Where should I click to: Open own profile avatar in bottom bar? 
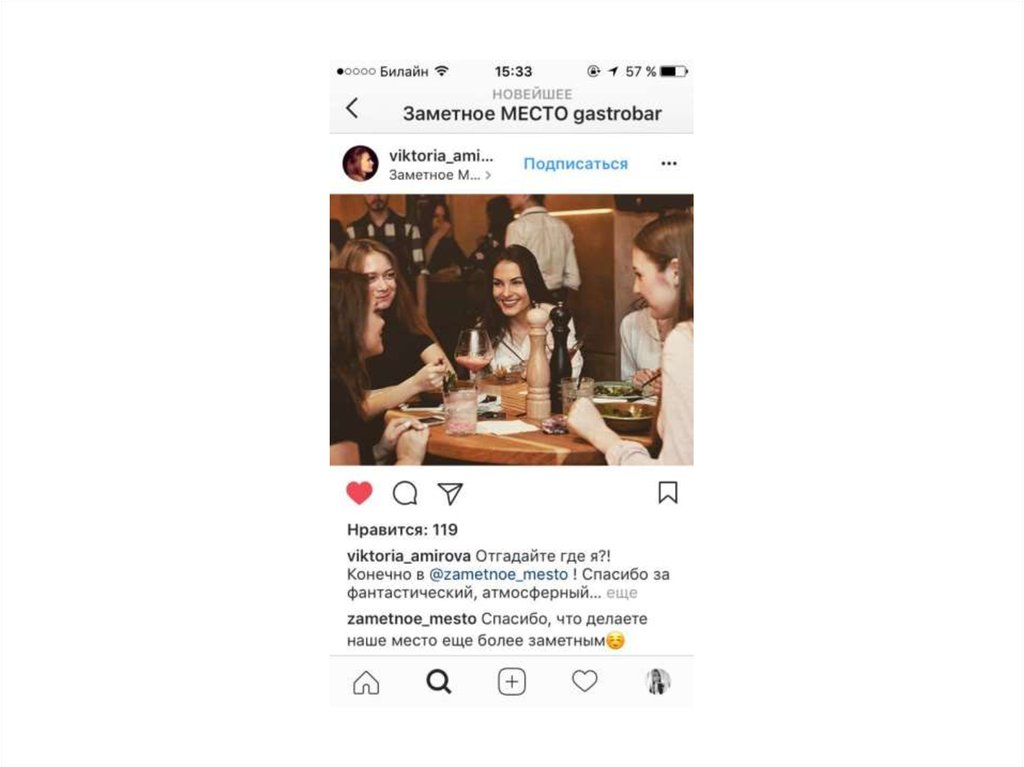[x=658, y=682]
